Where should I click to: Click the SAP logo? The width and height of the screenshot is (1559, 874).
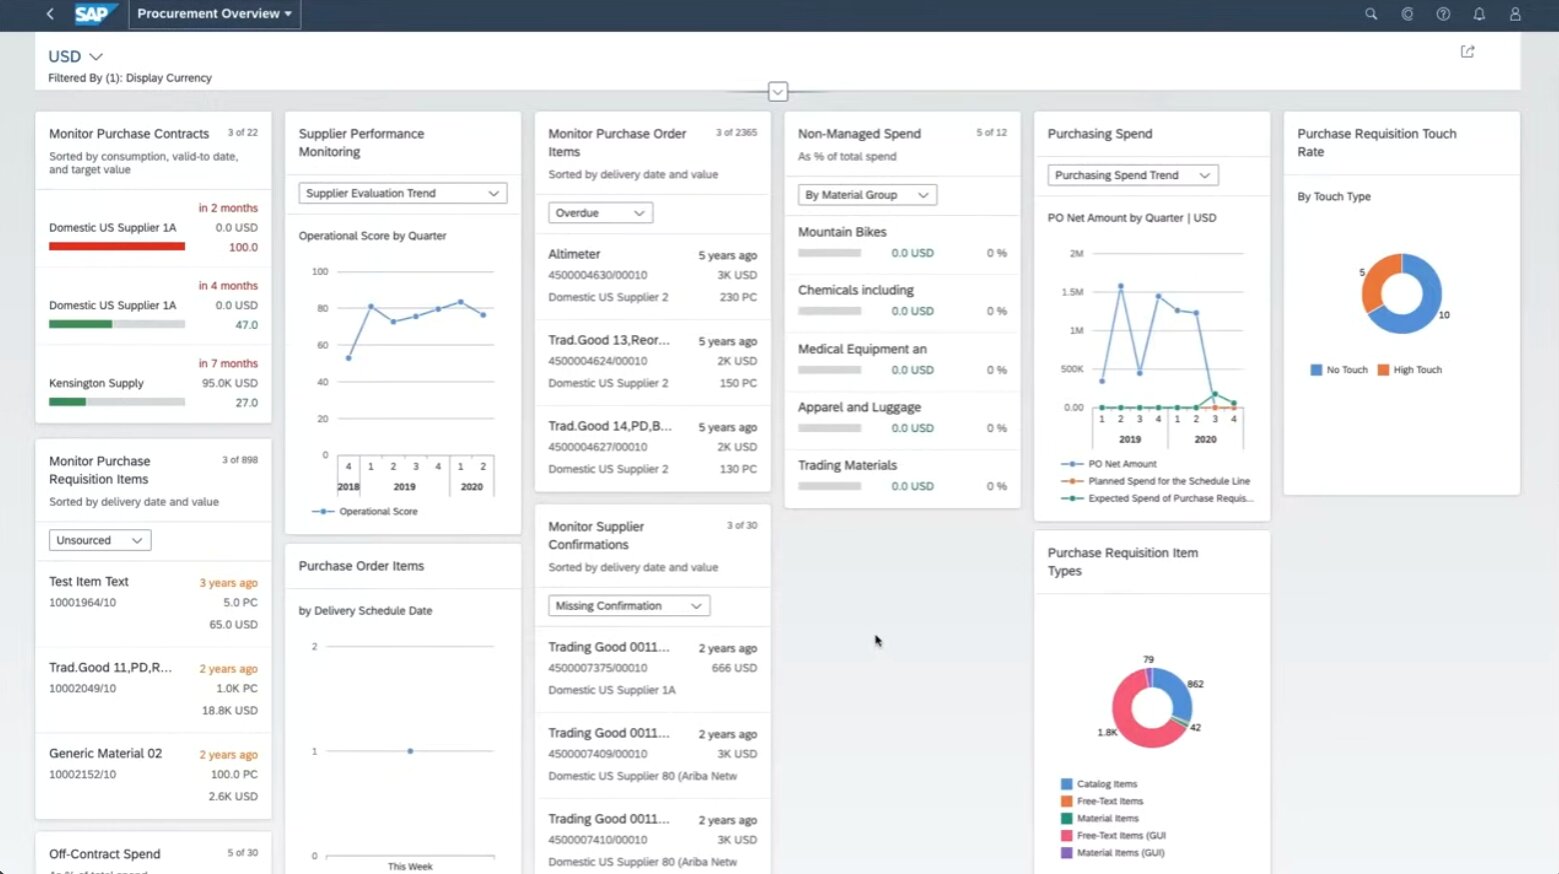pyautogui.click(x=93, y=14)
